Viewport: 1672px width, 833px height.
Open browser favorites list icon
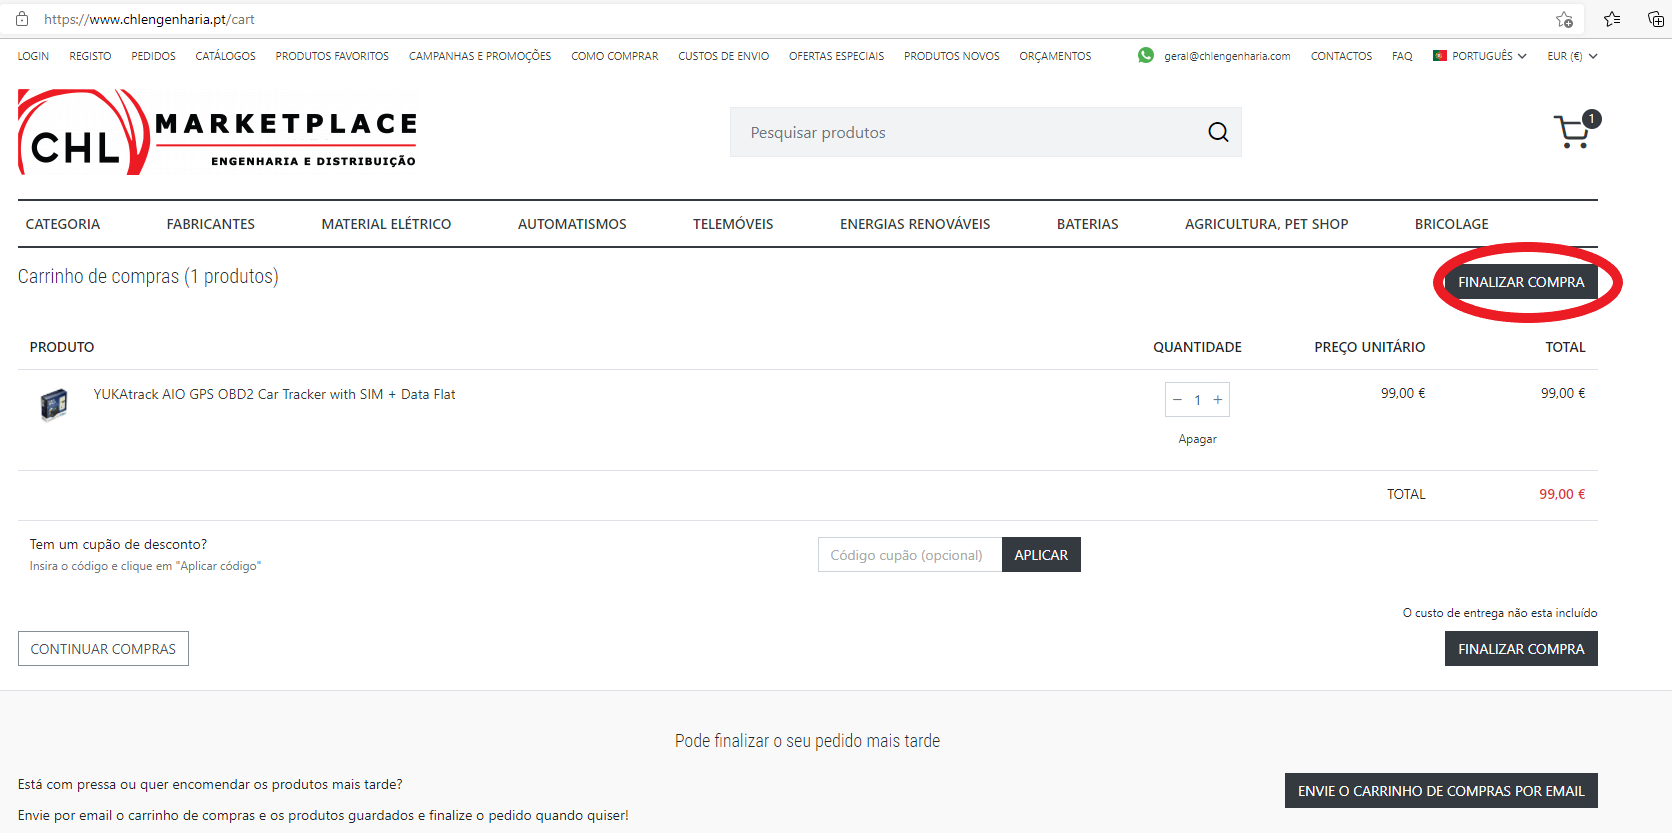point(1612,19)
